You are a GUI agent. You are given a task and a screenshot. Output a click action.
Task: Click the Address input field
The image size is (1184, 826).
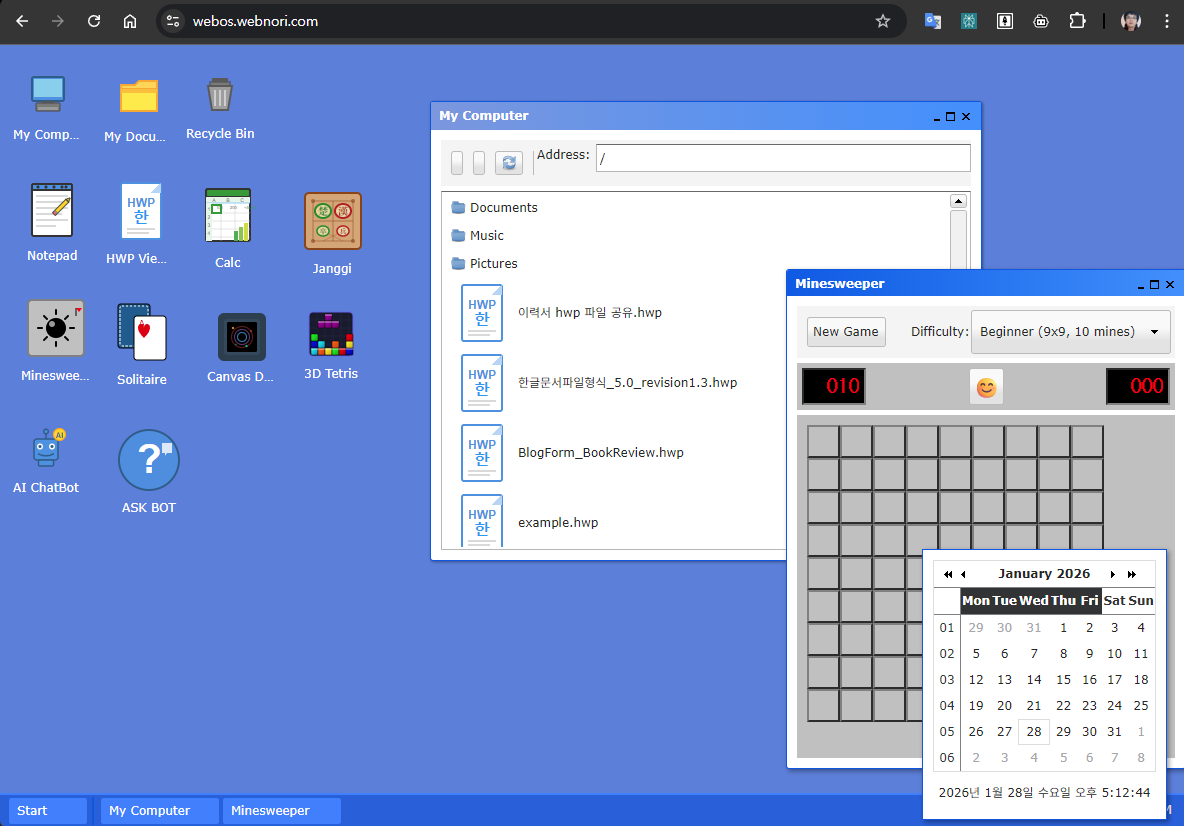tap(782, 158)
